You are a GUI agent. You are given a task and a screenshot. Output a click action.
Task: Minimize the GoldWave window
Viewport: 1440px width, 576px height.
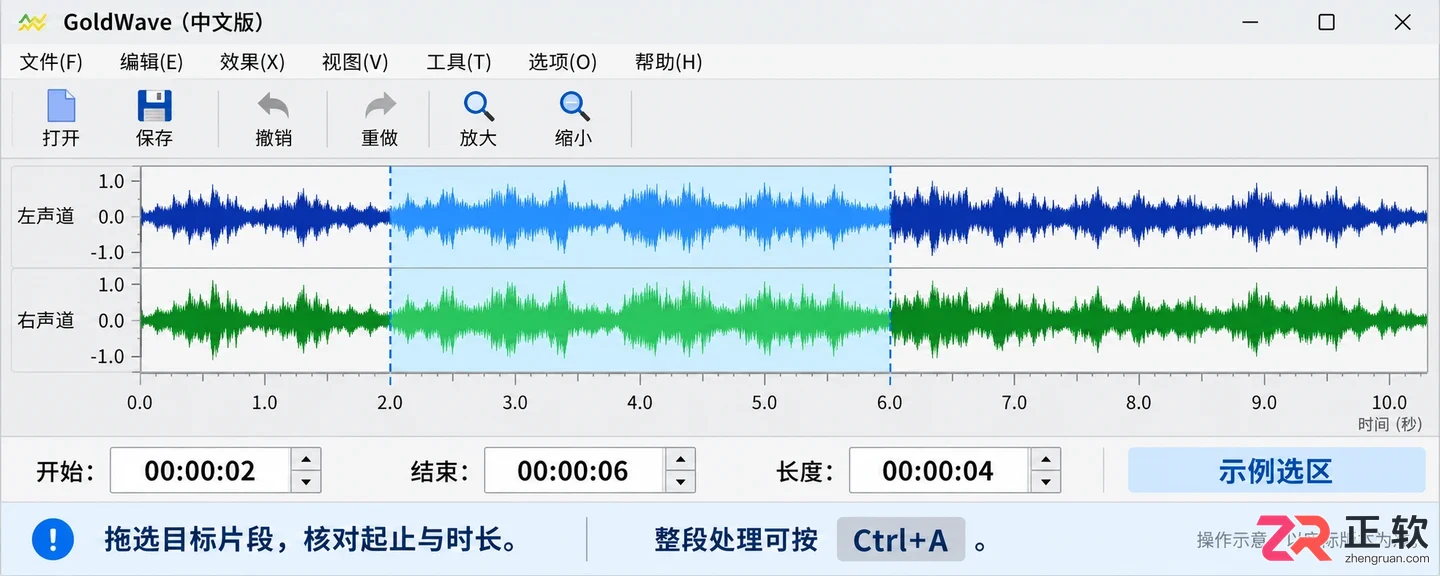(1250, 22)
